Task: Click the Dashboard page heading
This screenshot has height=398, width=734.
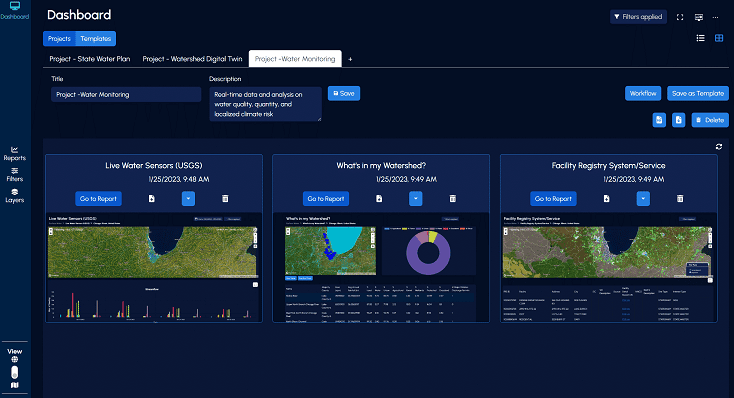Action: [79, 15]
